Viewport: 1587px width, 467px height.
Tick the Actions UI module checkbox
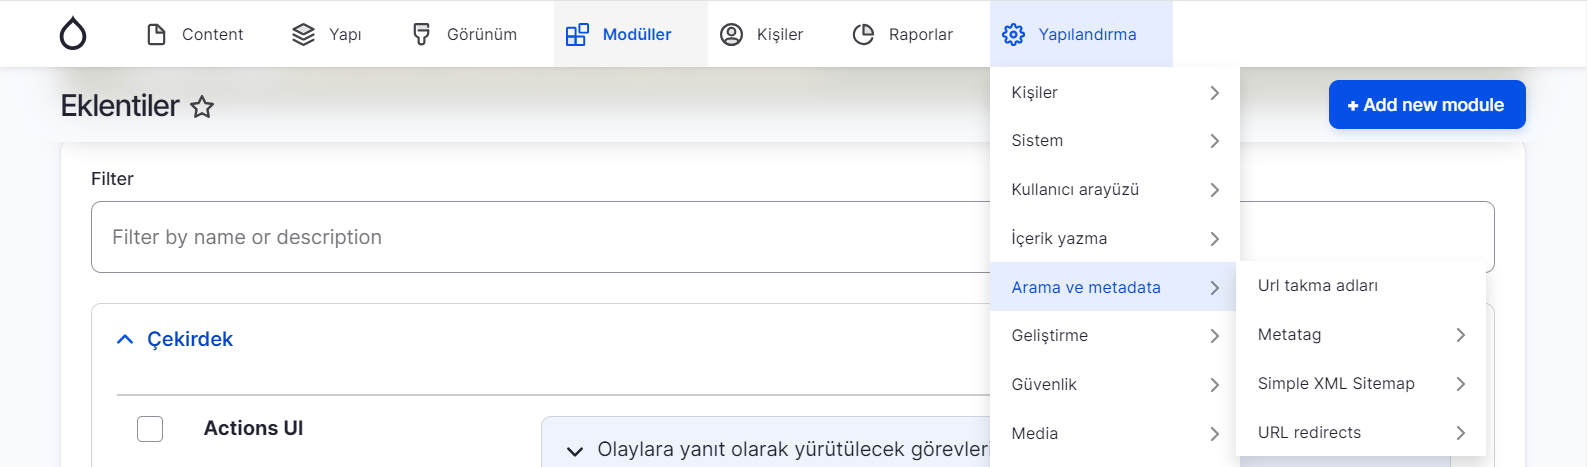pos(150,429)
